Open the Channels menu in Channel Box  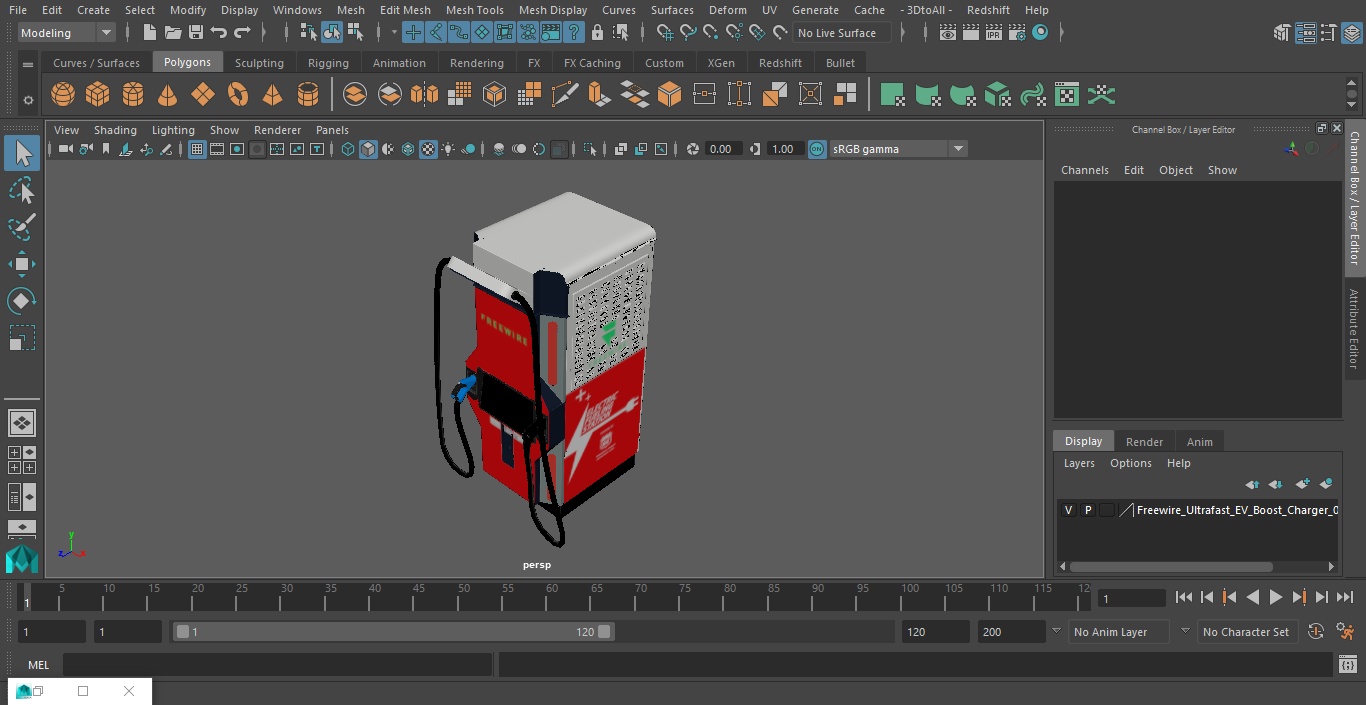1085,170
